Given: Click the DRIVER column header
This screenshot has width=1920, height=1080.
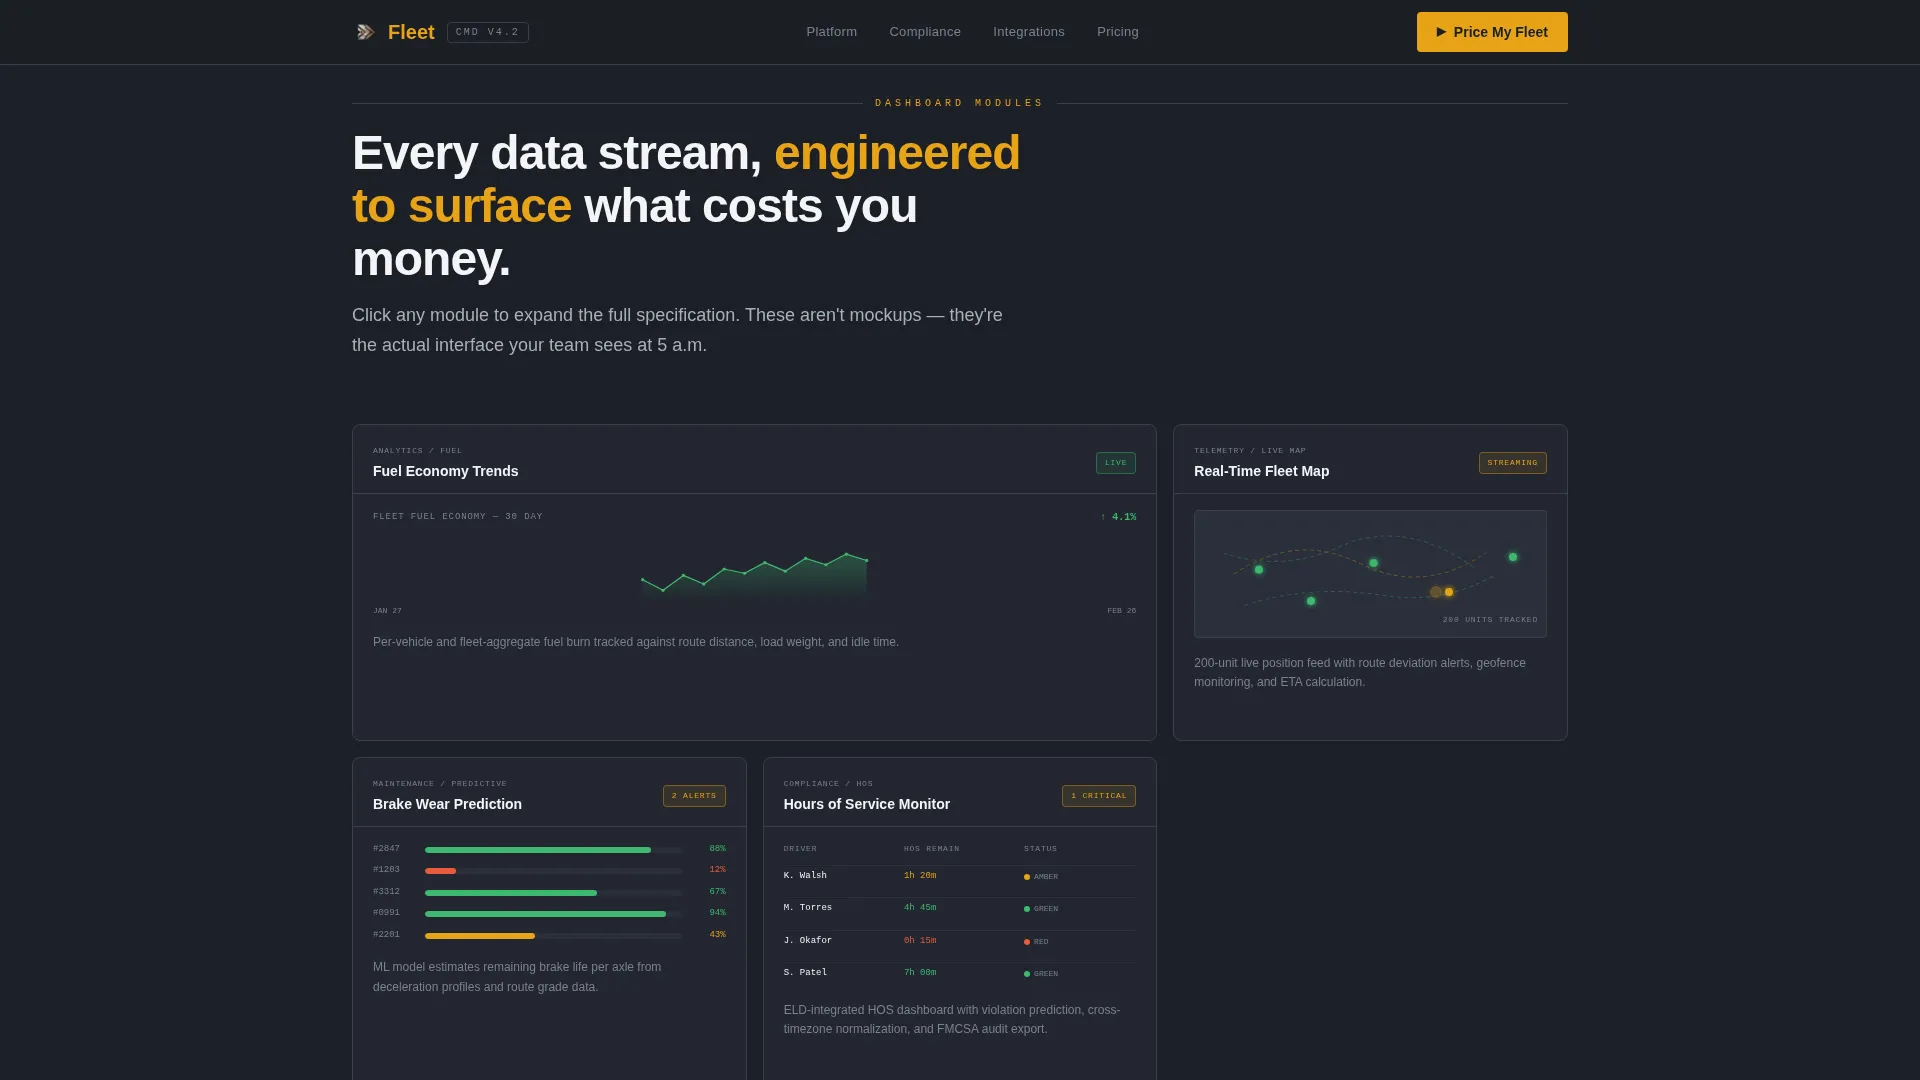Looking at the screenshot, I should [x=800, y=849].
